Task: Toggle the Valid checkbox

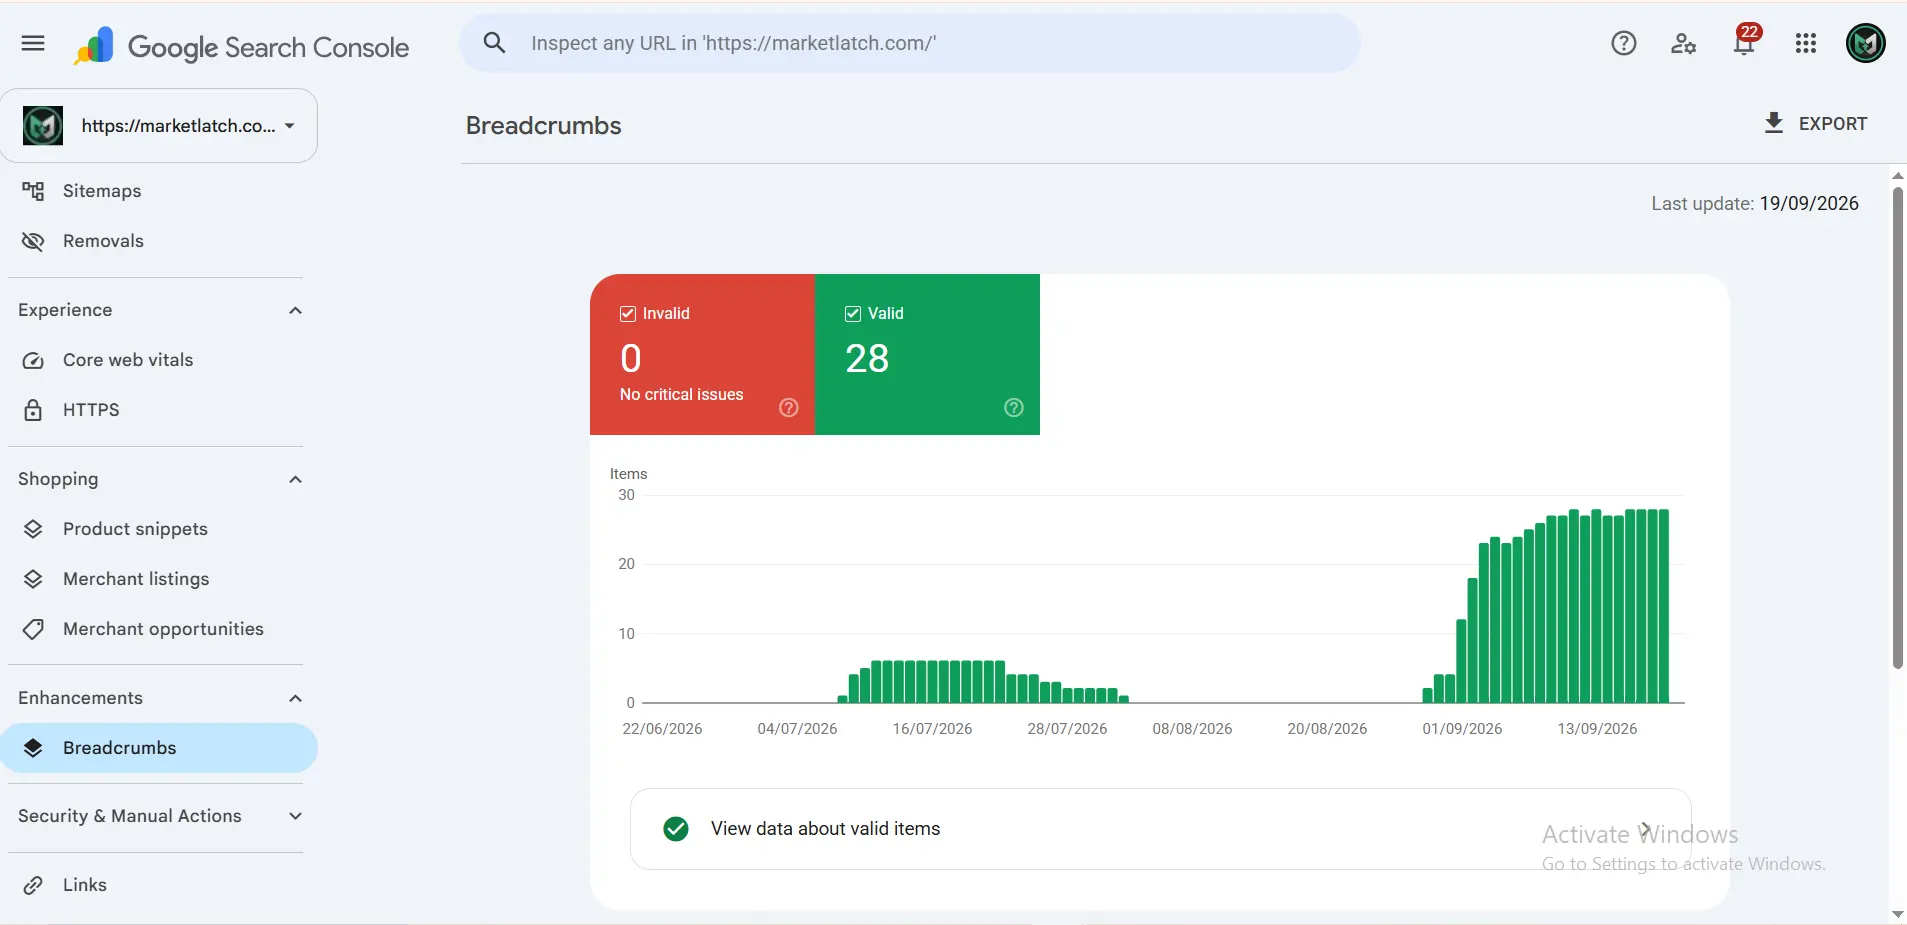Action: 853,314
